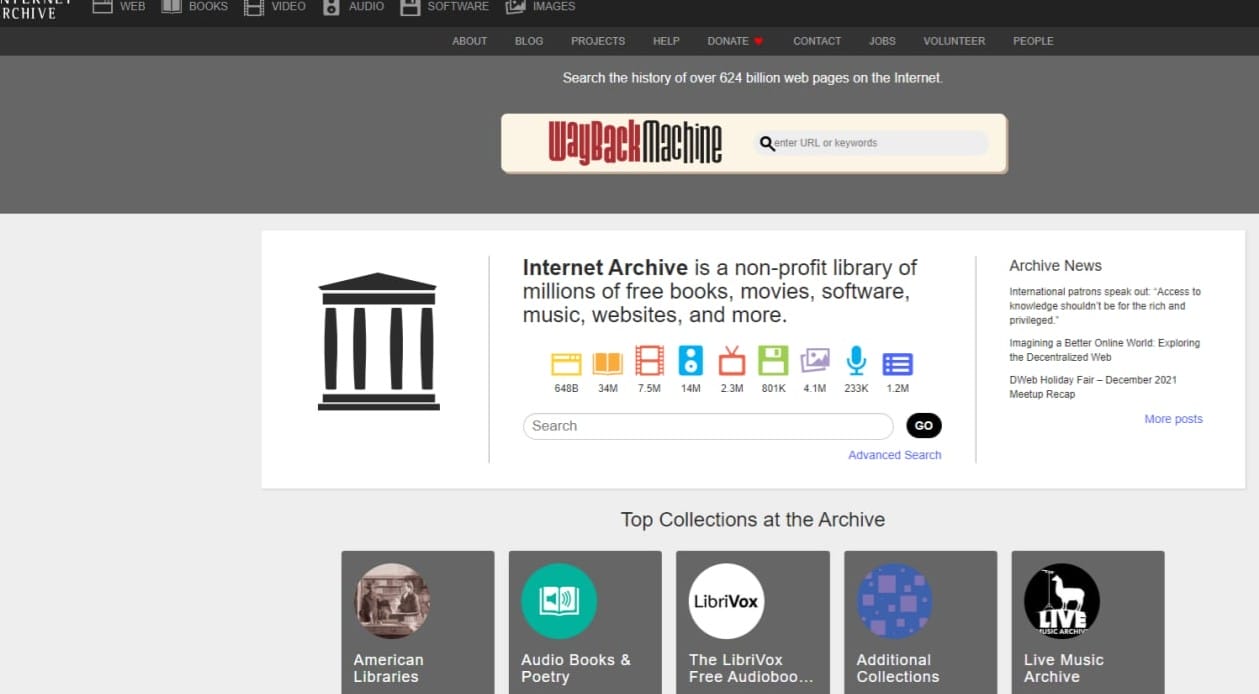Click the main Search text box
The width and height of the screenshot is (1259, 694).
click(x=708, y=426)
